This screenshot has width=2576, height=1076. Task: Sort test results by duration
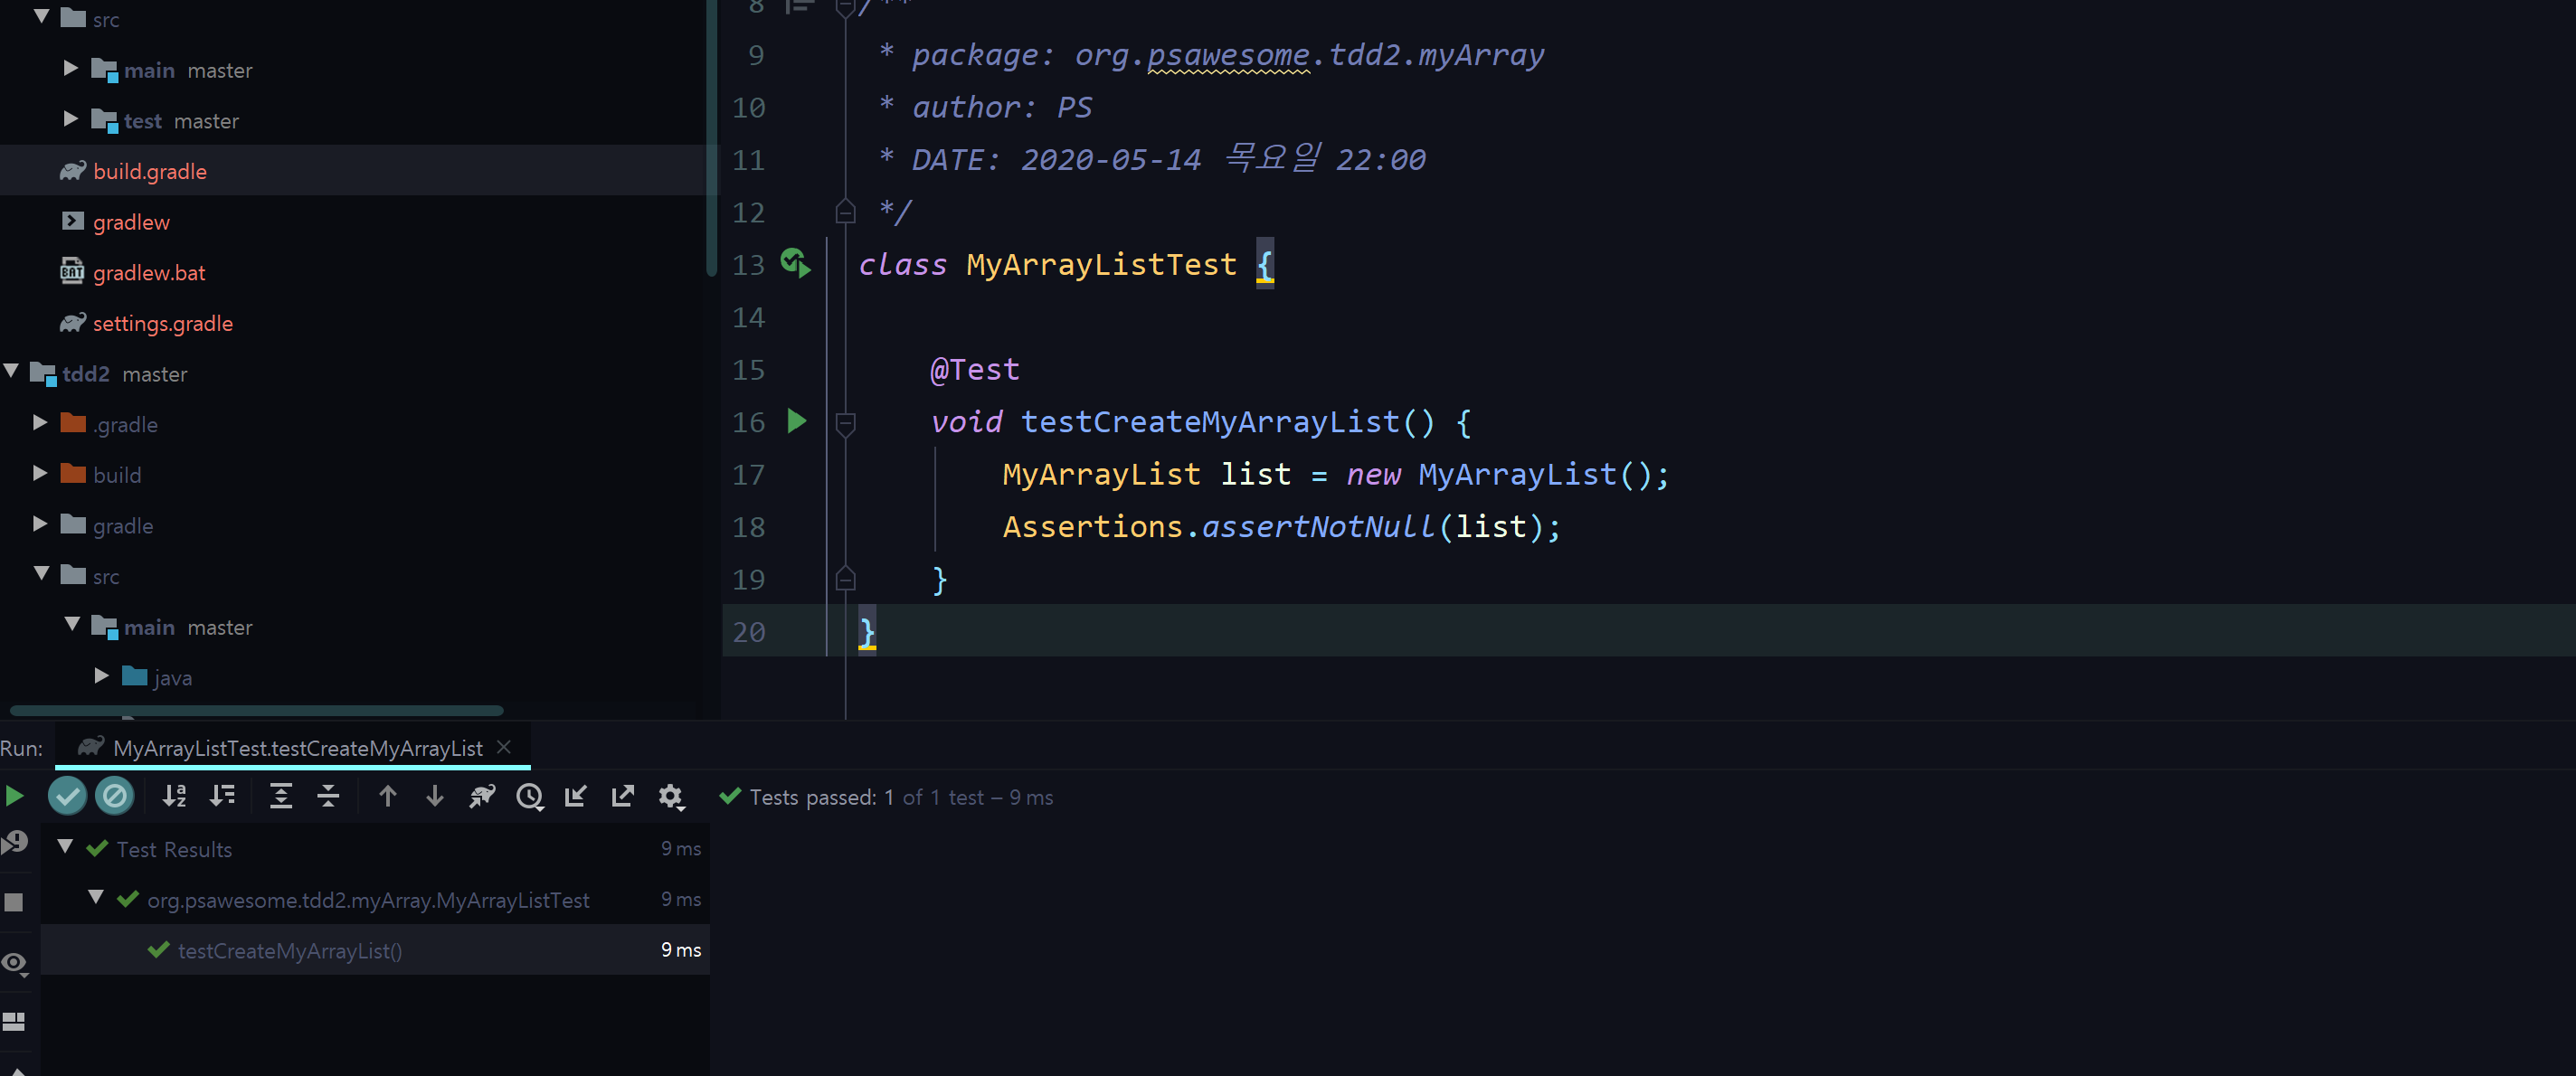click(222, 796)
